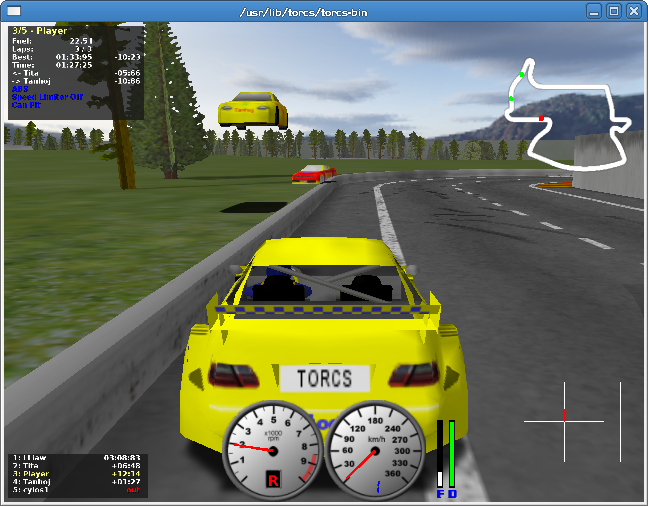
Task: Click the fuel level bar above F
Action: click(440, 454)
